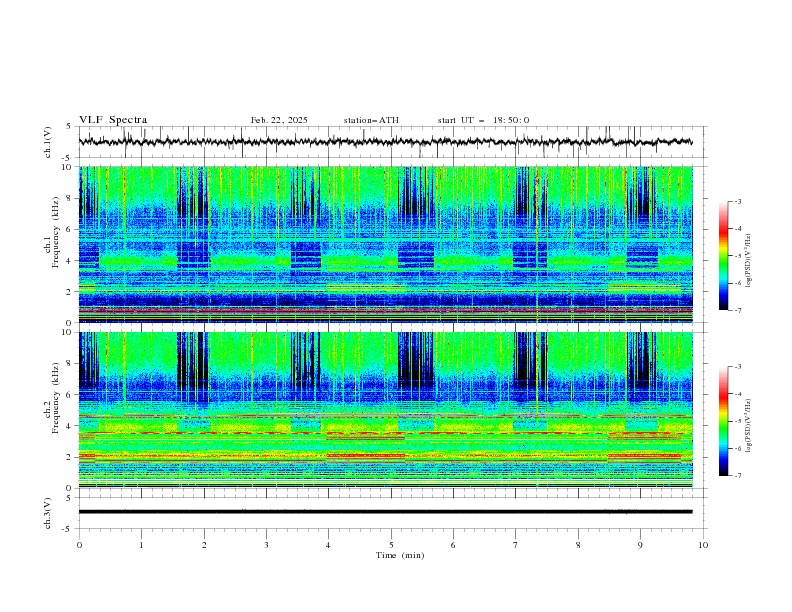The width and height of the screenshot is (792, 612).
Task: Select the ch.2 "Frequency (kHz)" axis label
Action: 56,398
